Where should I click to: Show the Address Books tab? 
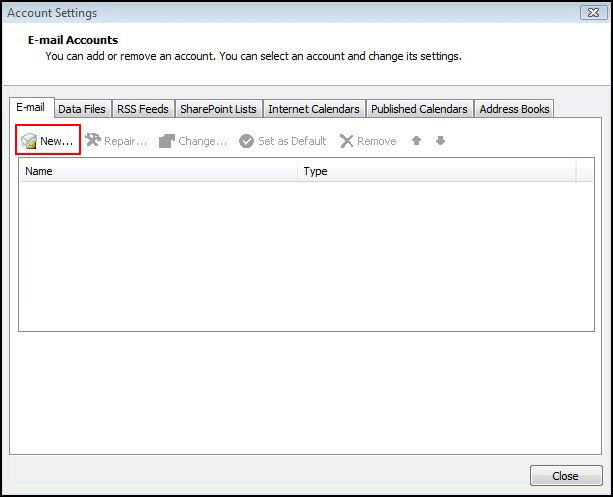click(x=514, y=109)
